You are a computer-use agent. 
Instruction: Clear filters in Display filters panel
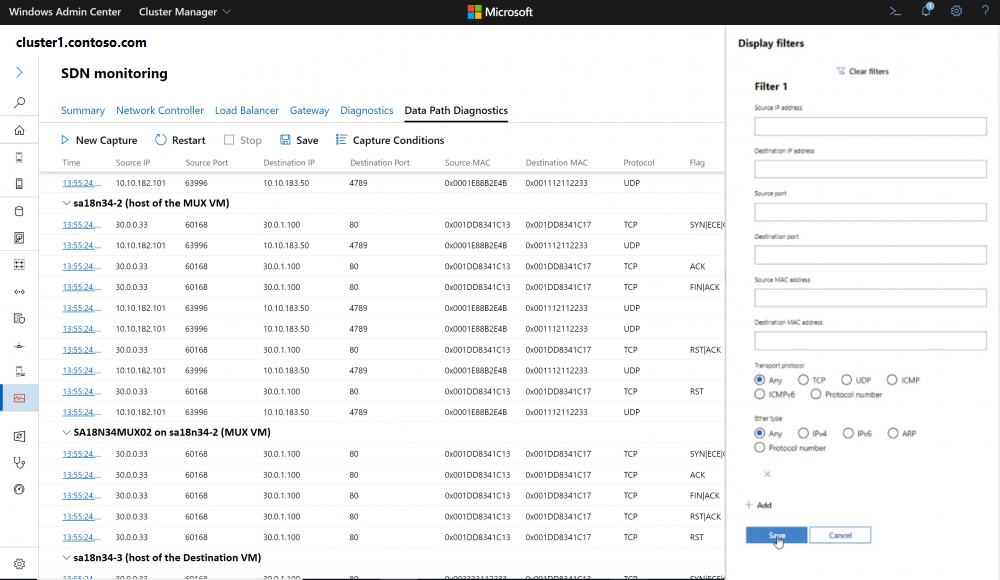(x=862, y=71)
